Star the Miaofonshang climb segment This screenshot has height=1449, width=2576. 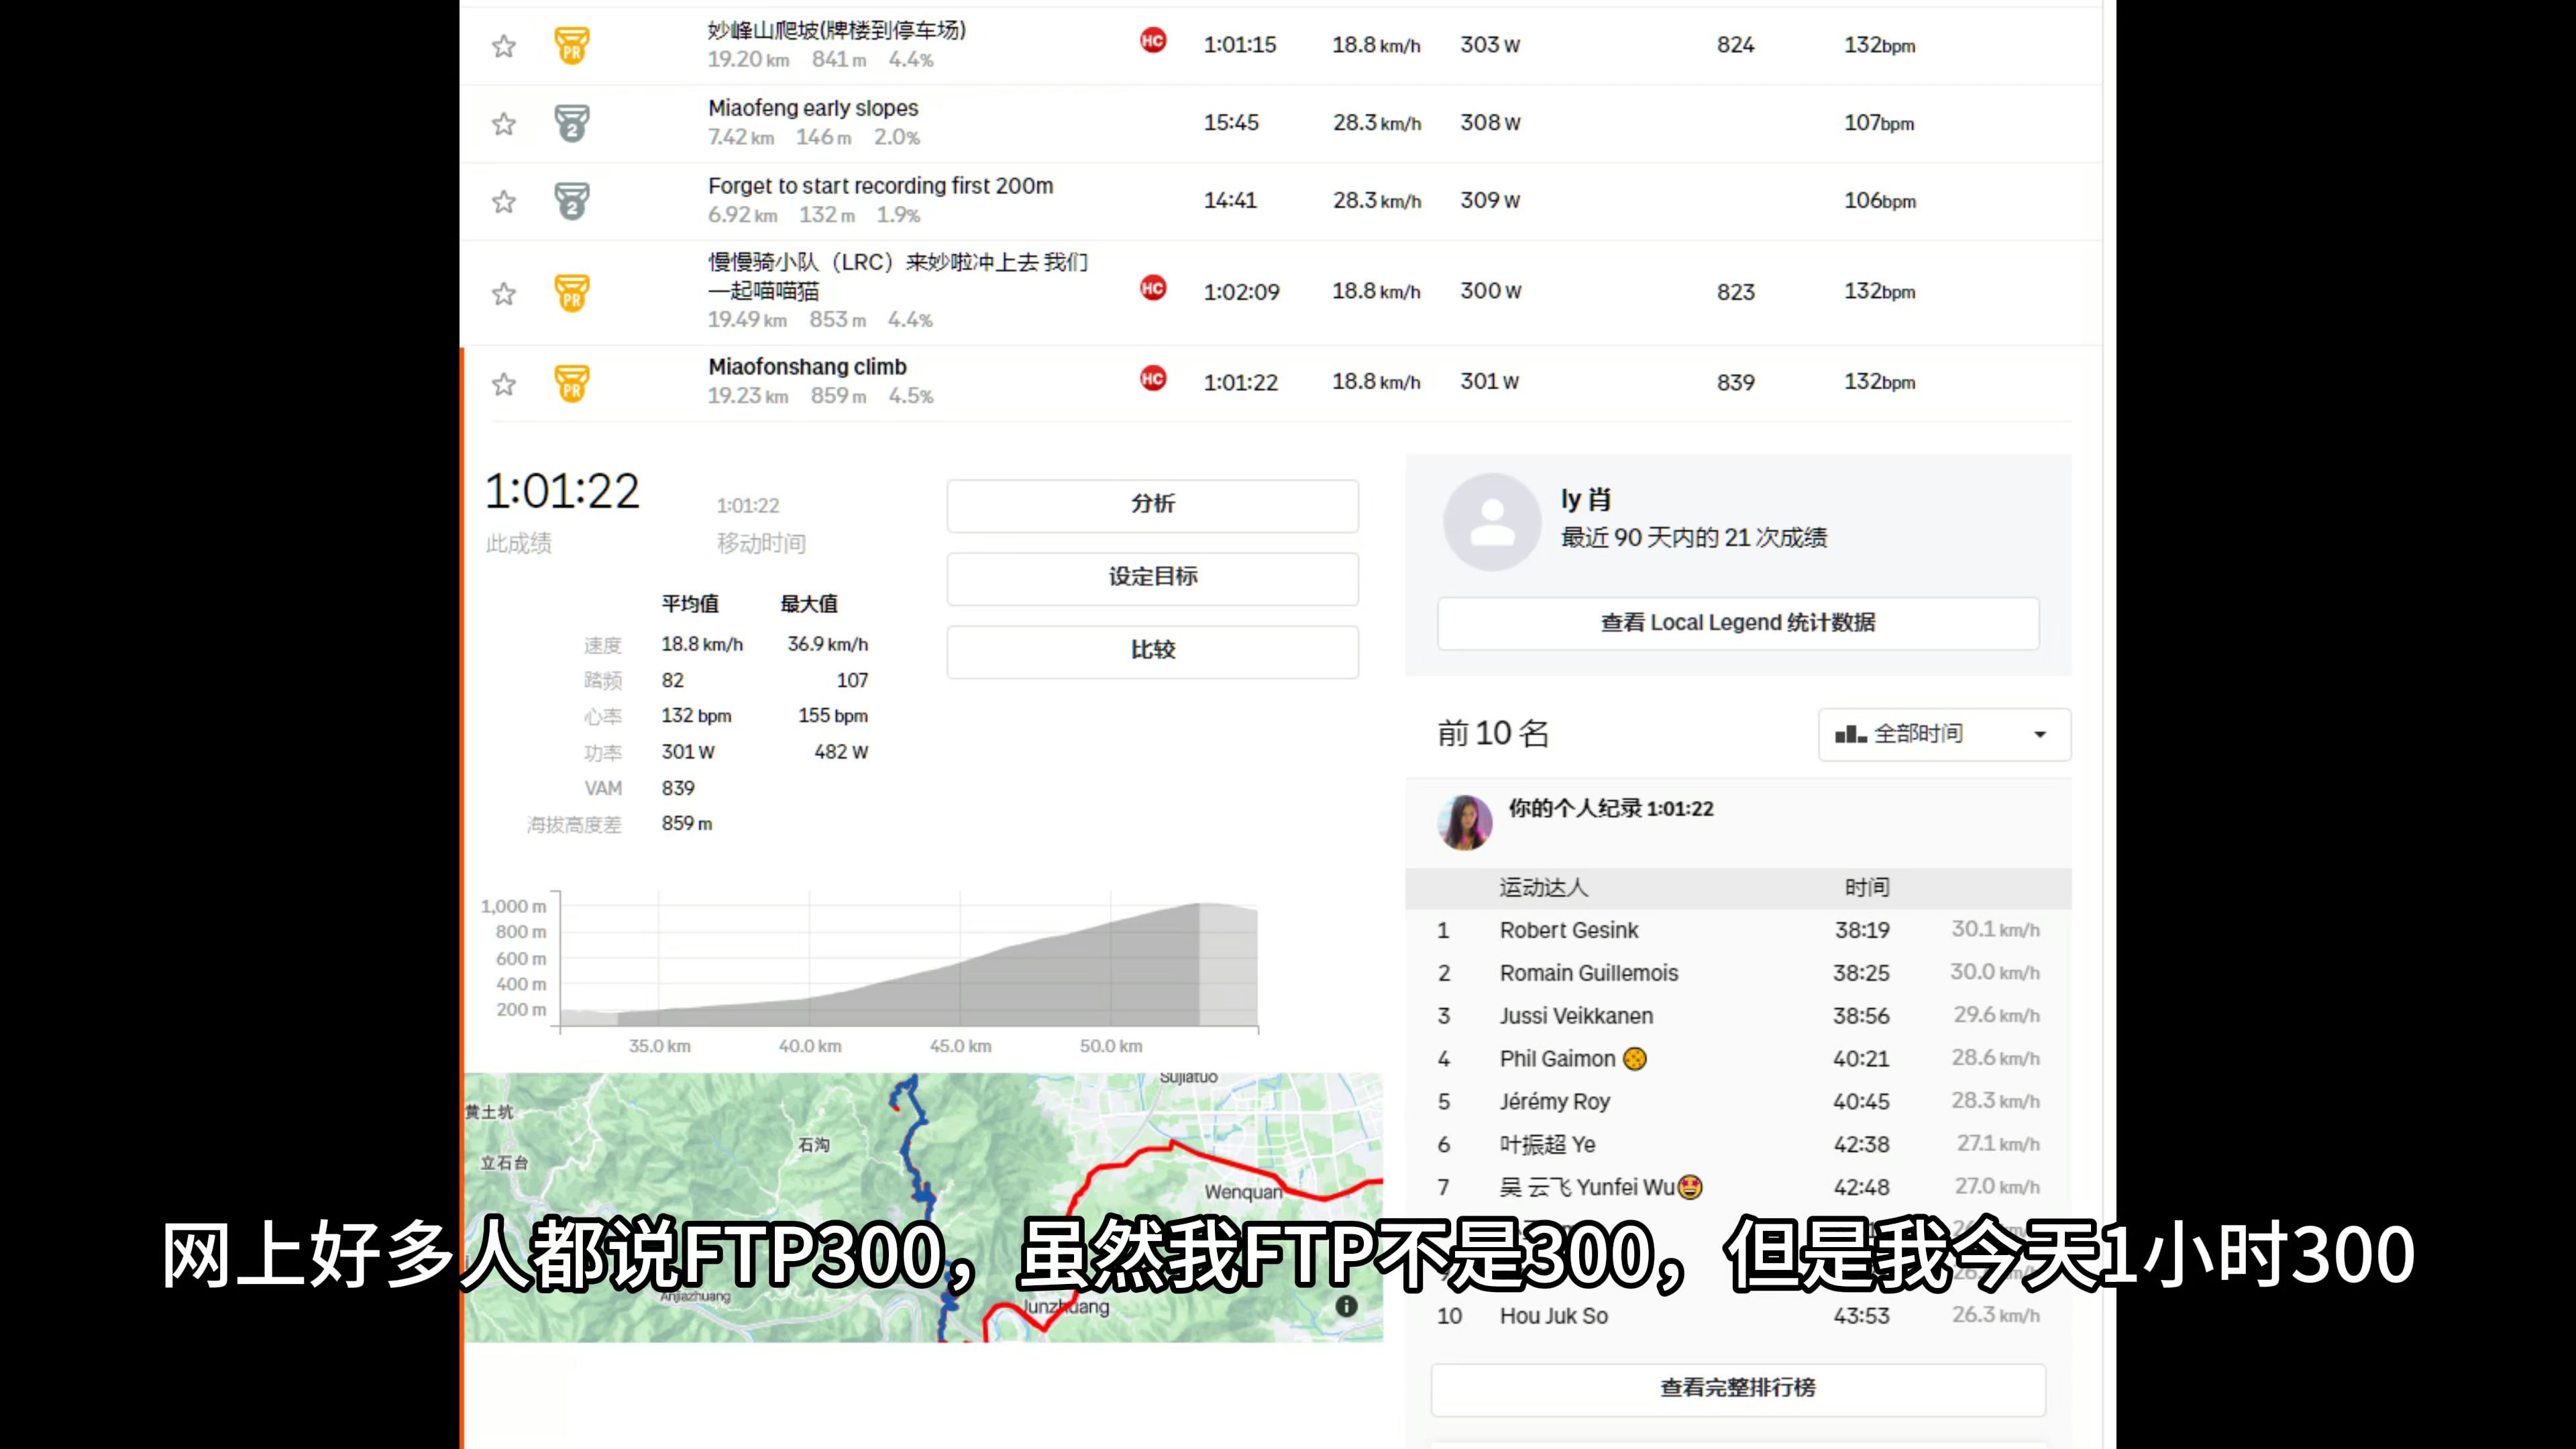504,385
